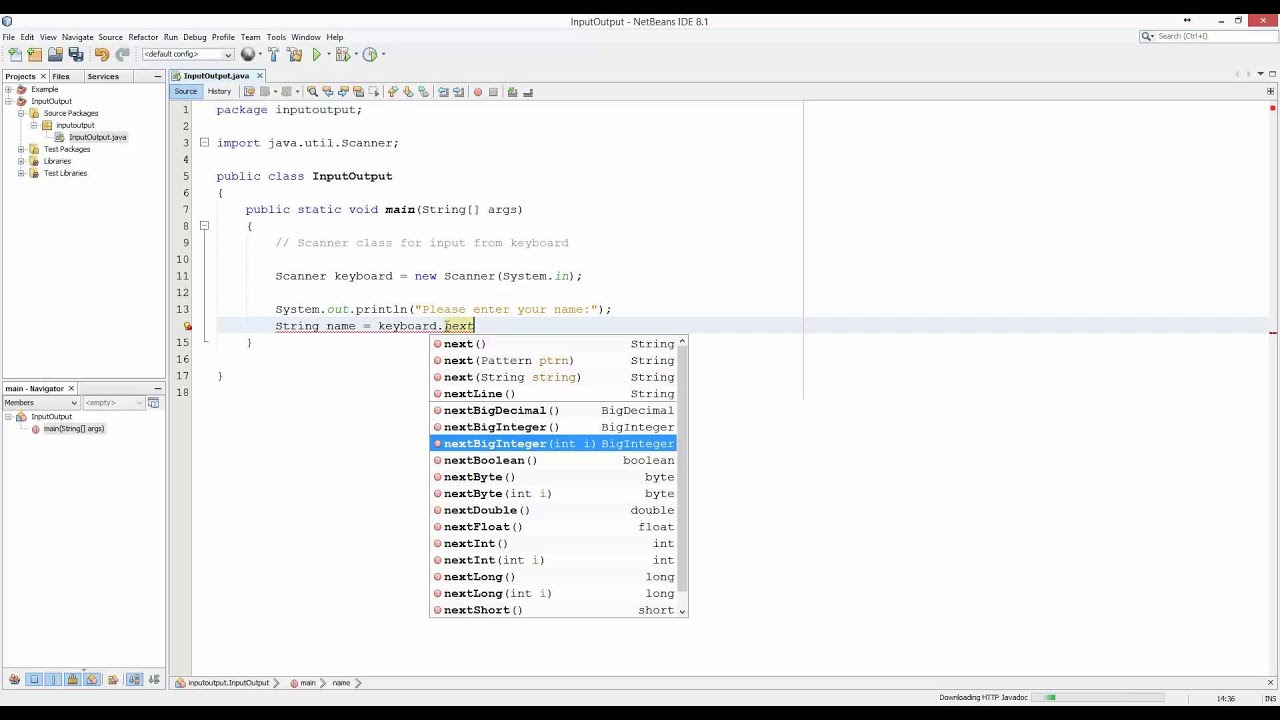Click the Profile Project icon
The width and height of the screenshot is (1280, 720).
(370, 55)
